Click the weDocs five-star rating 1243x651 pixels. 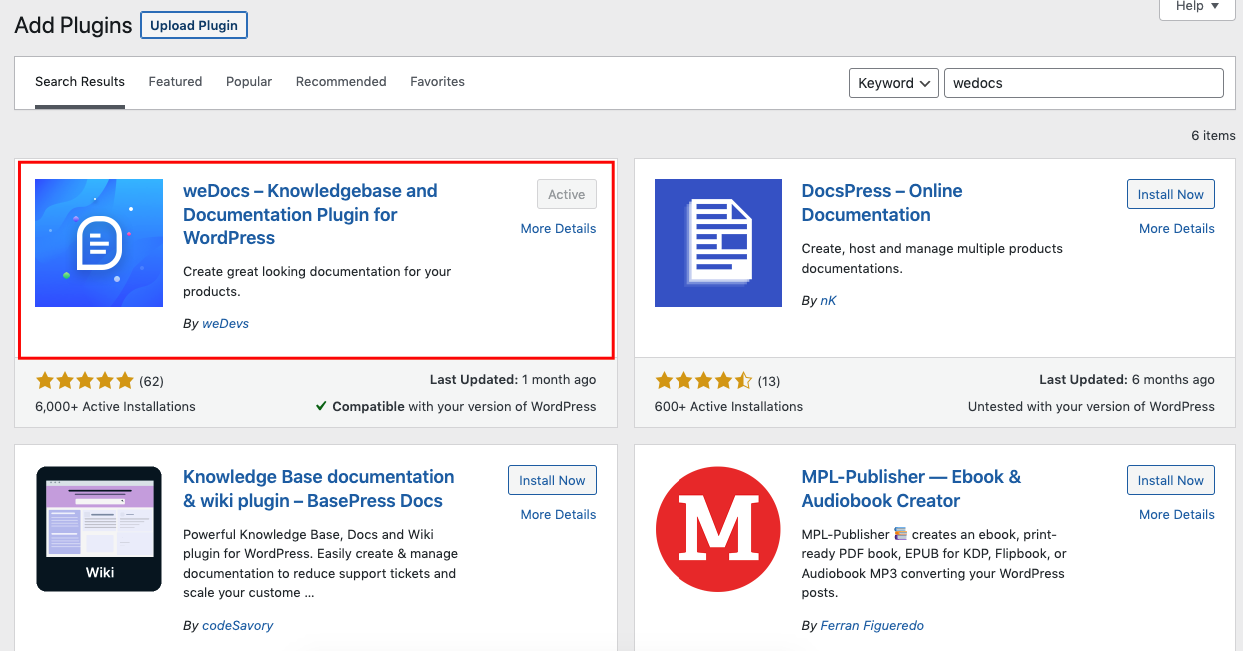pyautogui.click(x=85, y=381)
